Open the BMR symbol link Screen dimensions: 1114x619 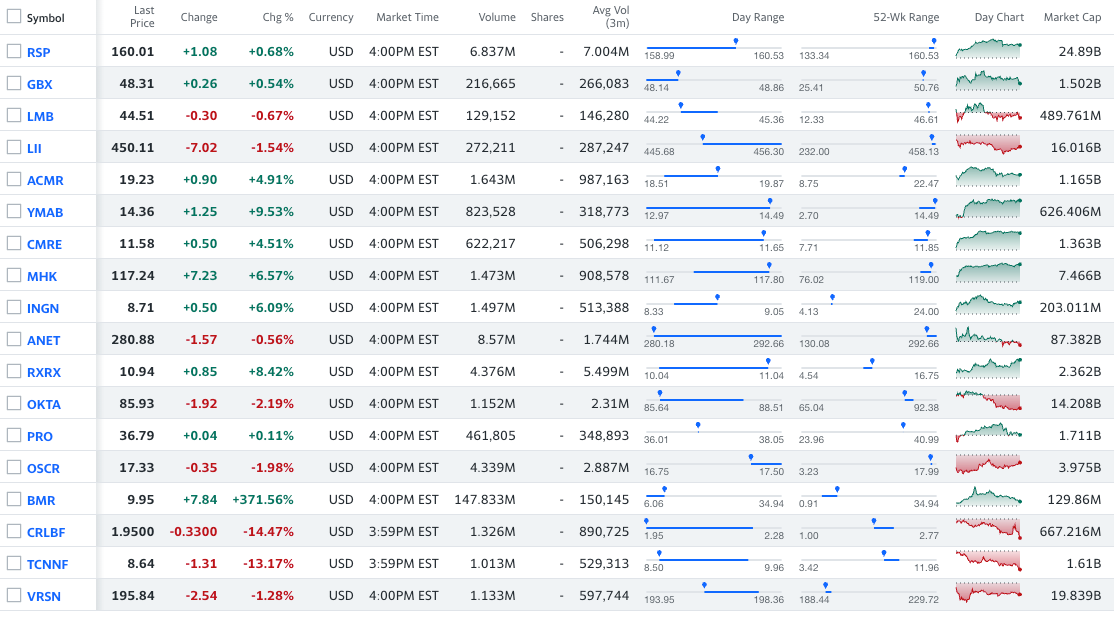point(41,500)
